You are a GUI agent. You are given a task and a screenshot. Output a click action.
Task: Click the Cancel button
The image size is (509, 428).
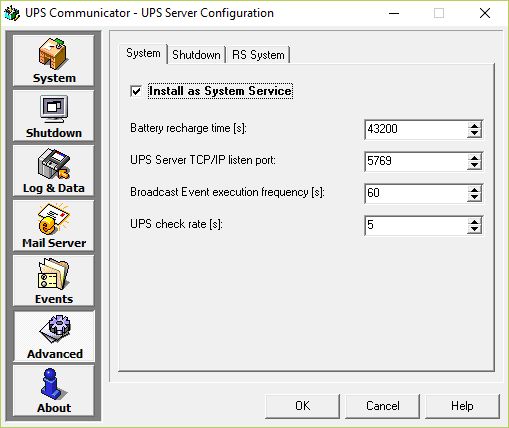382,406
